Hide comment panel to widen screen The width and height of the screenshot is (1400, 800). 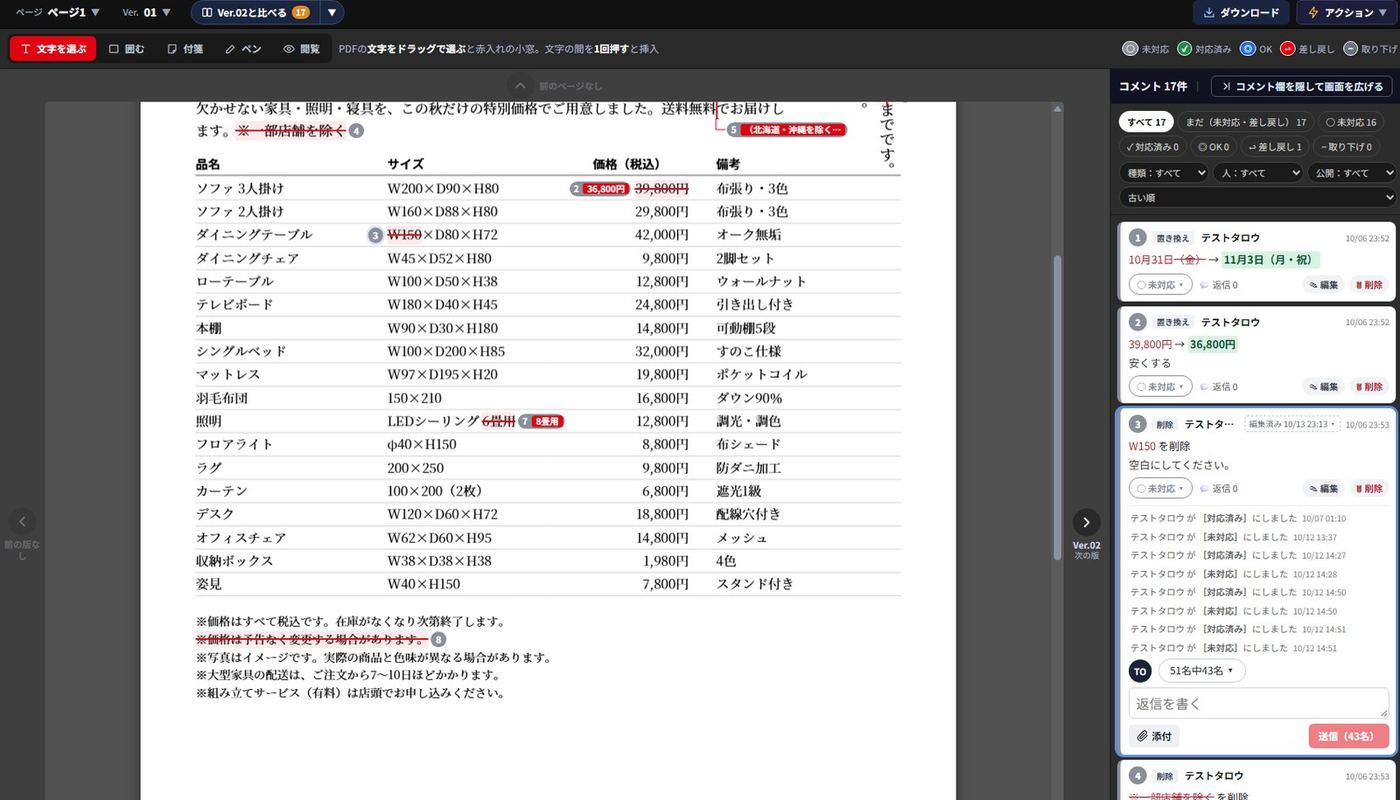coord(1302,87)
